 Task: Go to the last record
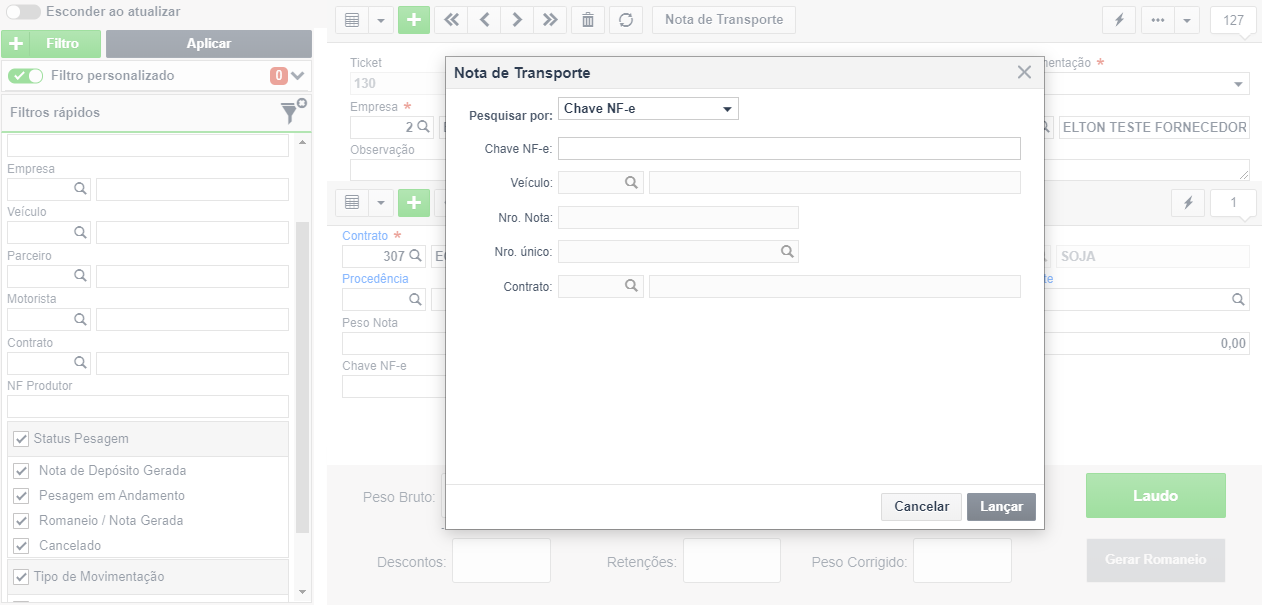pyautogui.click(x=550, y=20)
